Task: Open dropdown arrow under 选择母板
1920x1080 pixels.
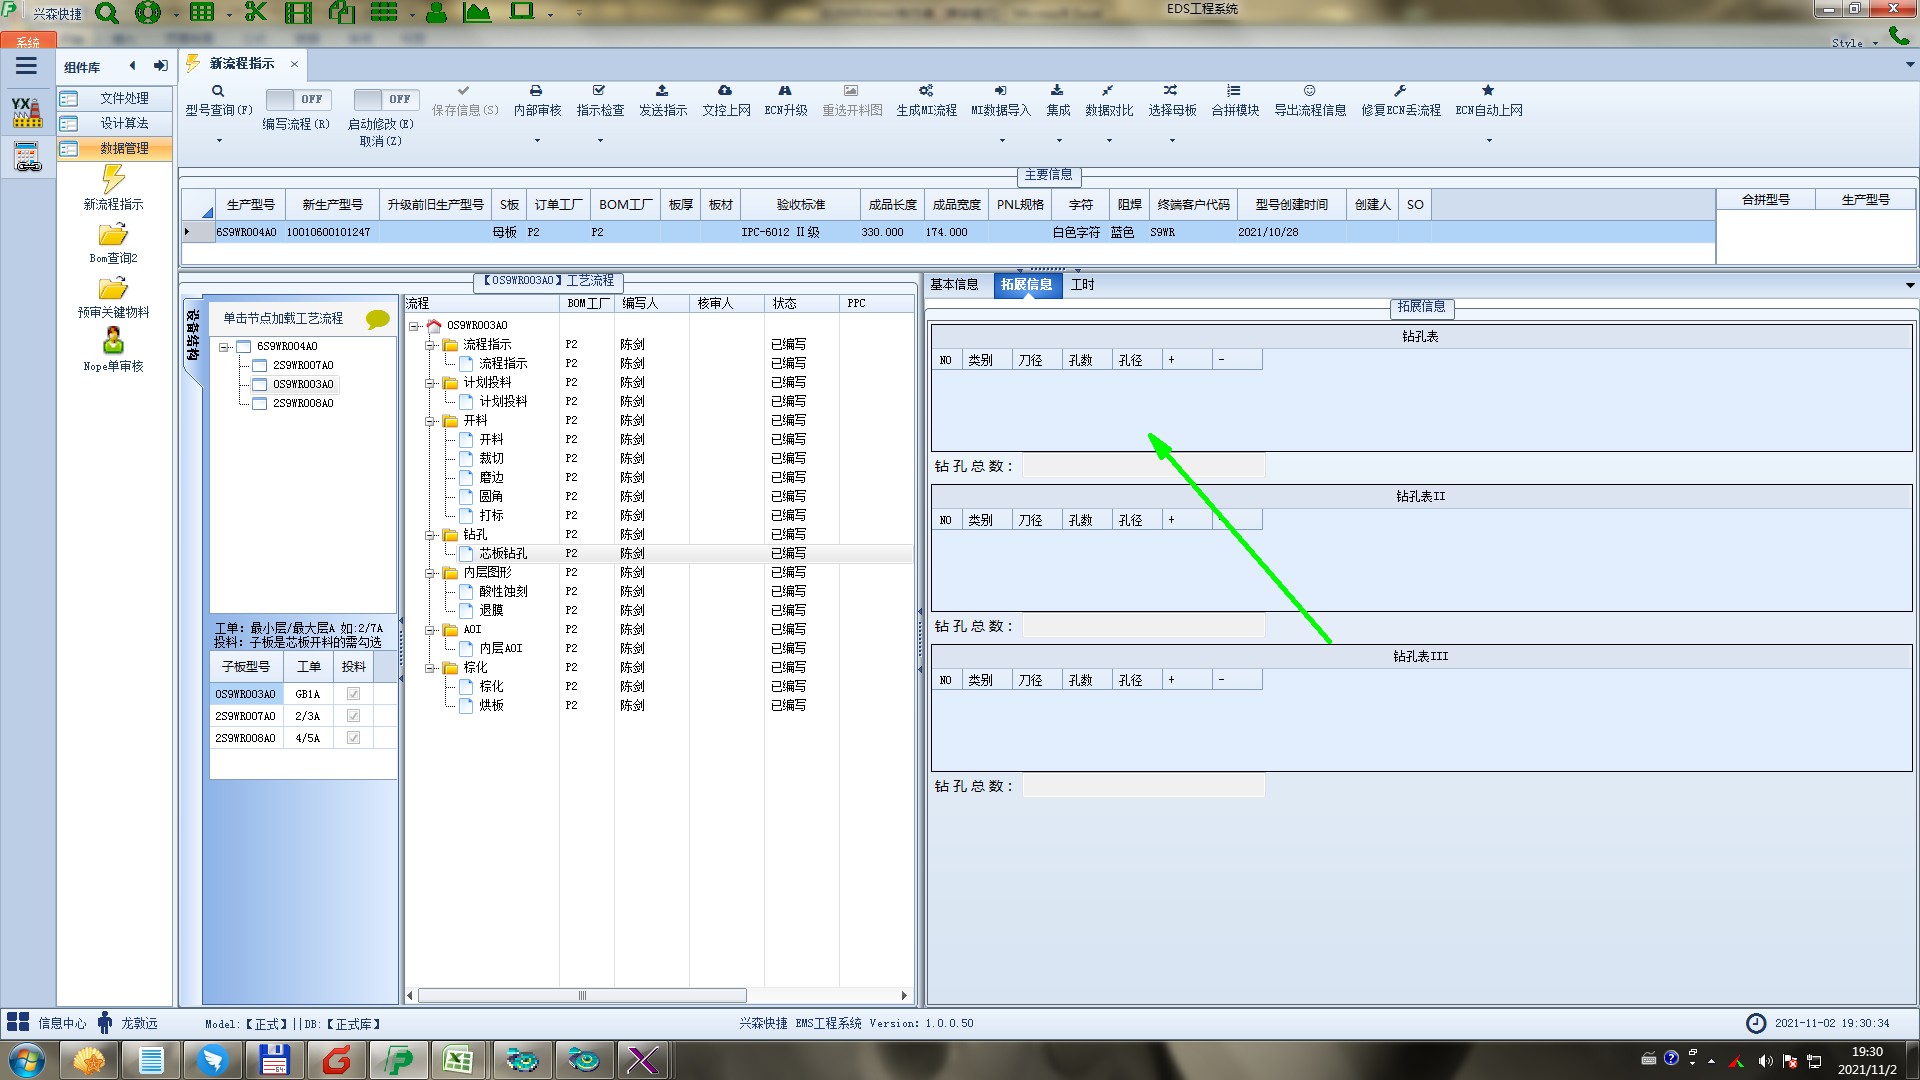Action: (1172, 141)
